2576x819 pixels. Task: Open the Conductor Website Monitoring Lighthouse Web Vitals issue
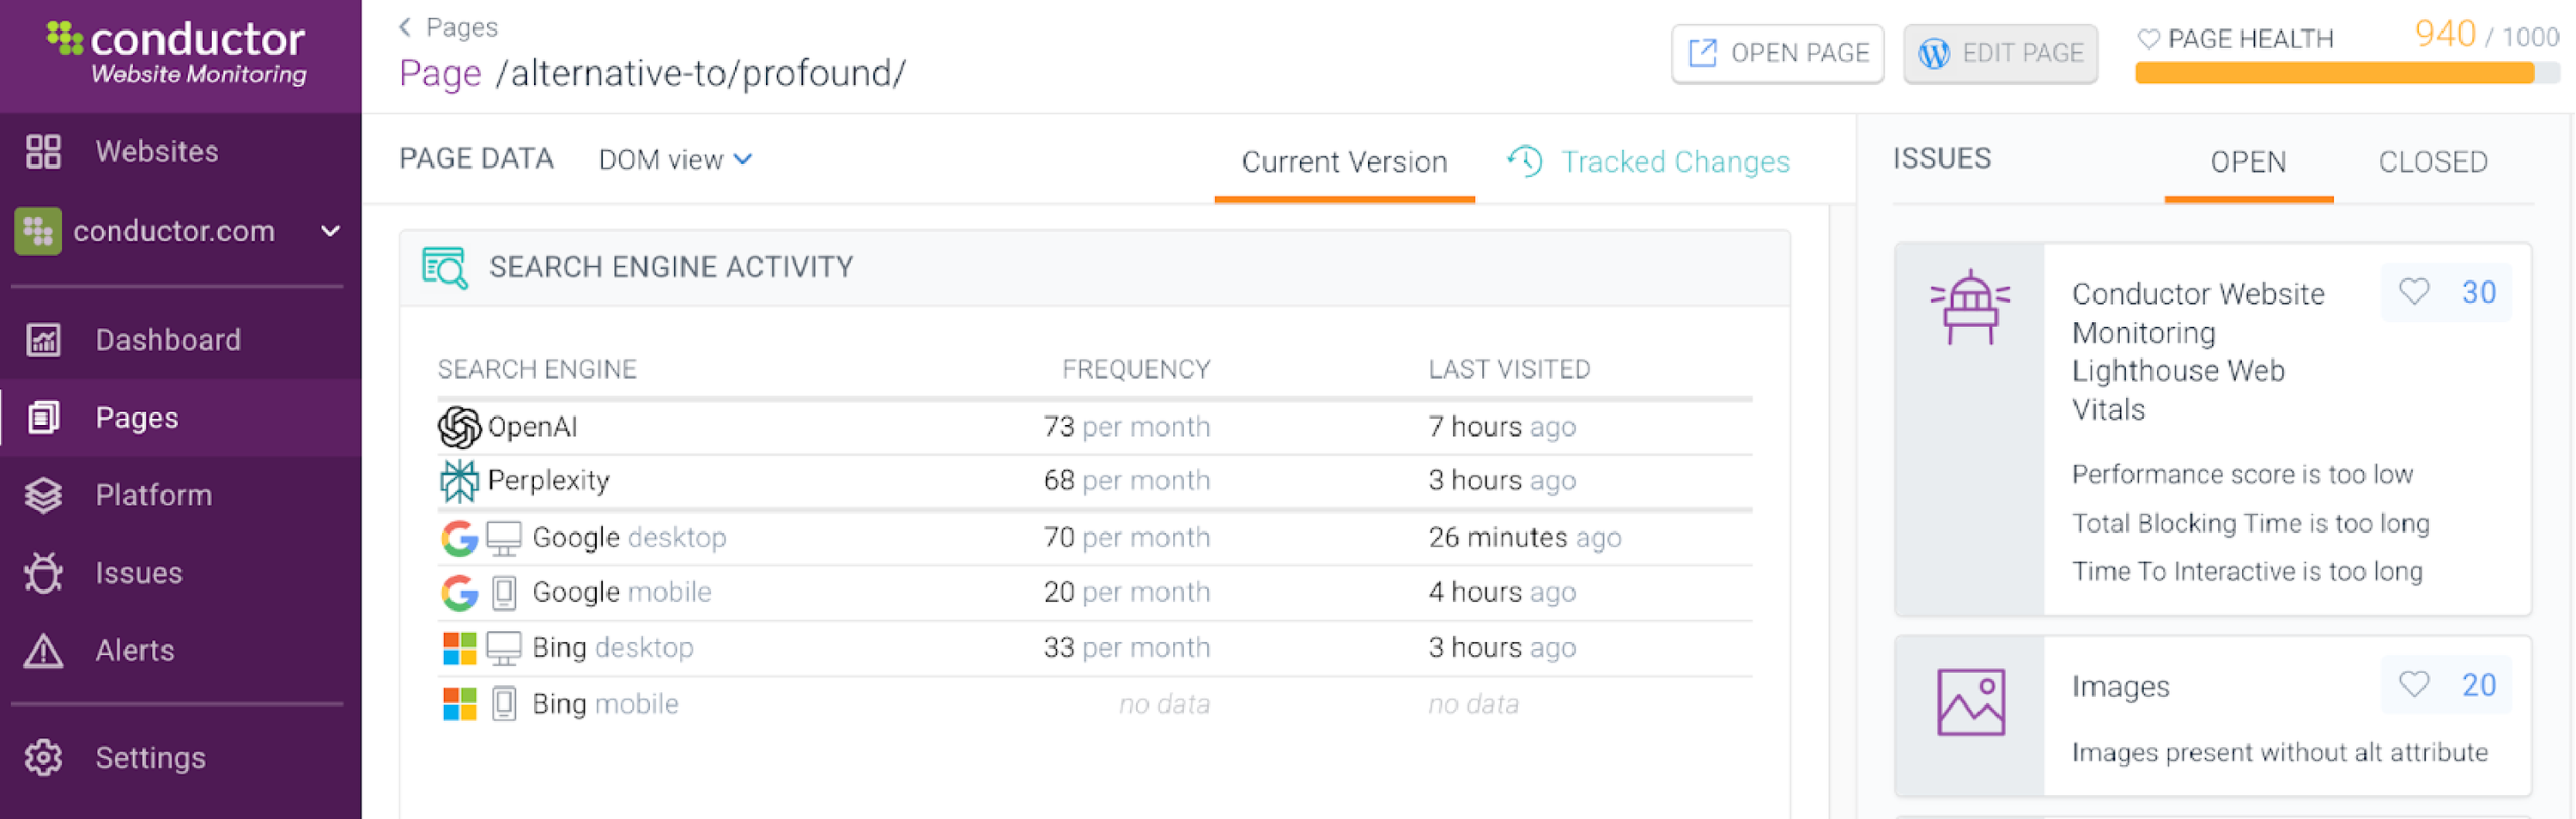pyautogui.click(x=2198, y=352)
